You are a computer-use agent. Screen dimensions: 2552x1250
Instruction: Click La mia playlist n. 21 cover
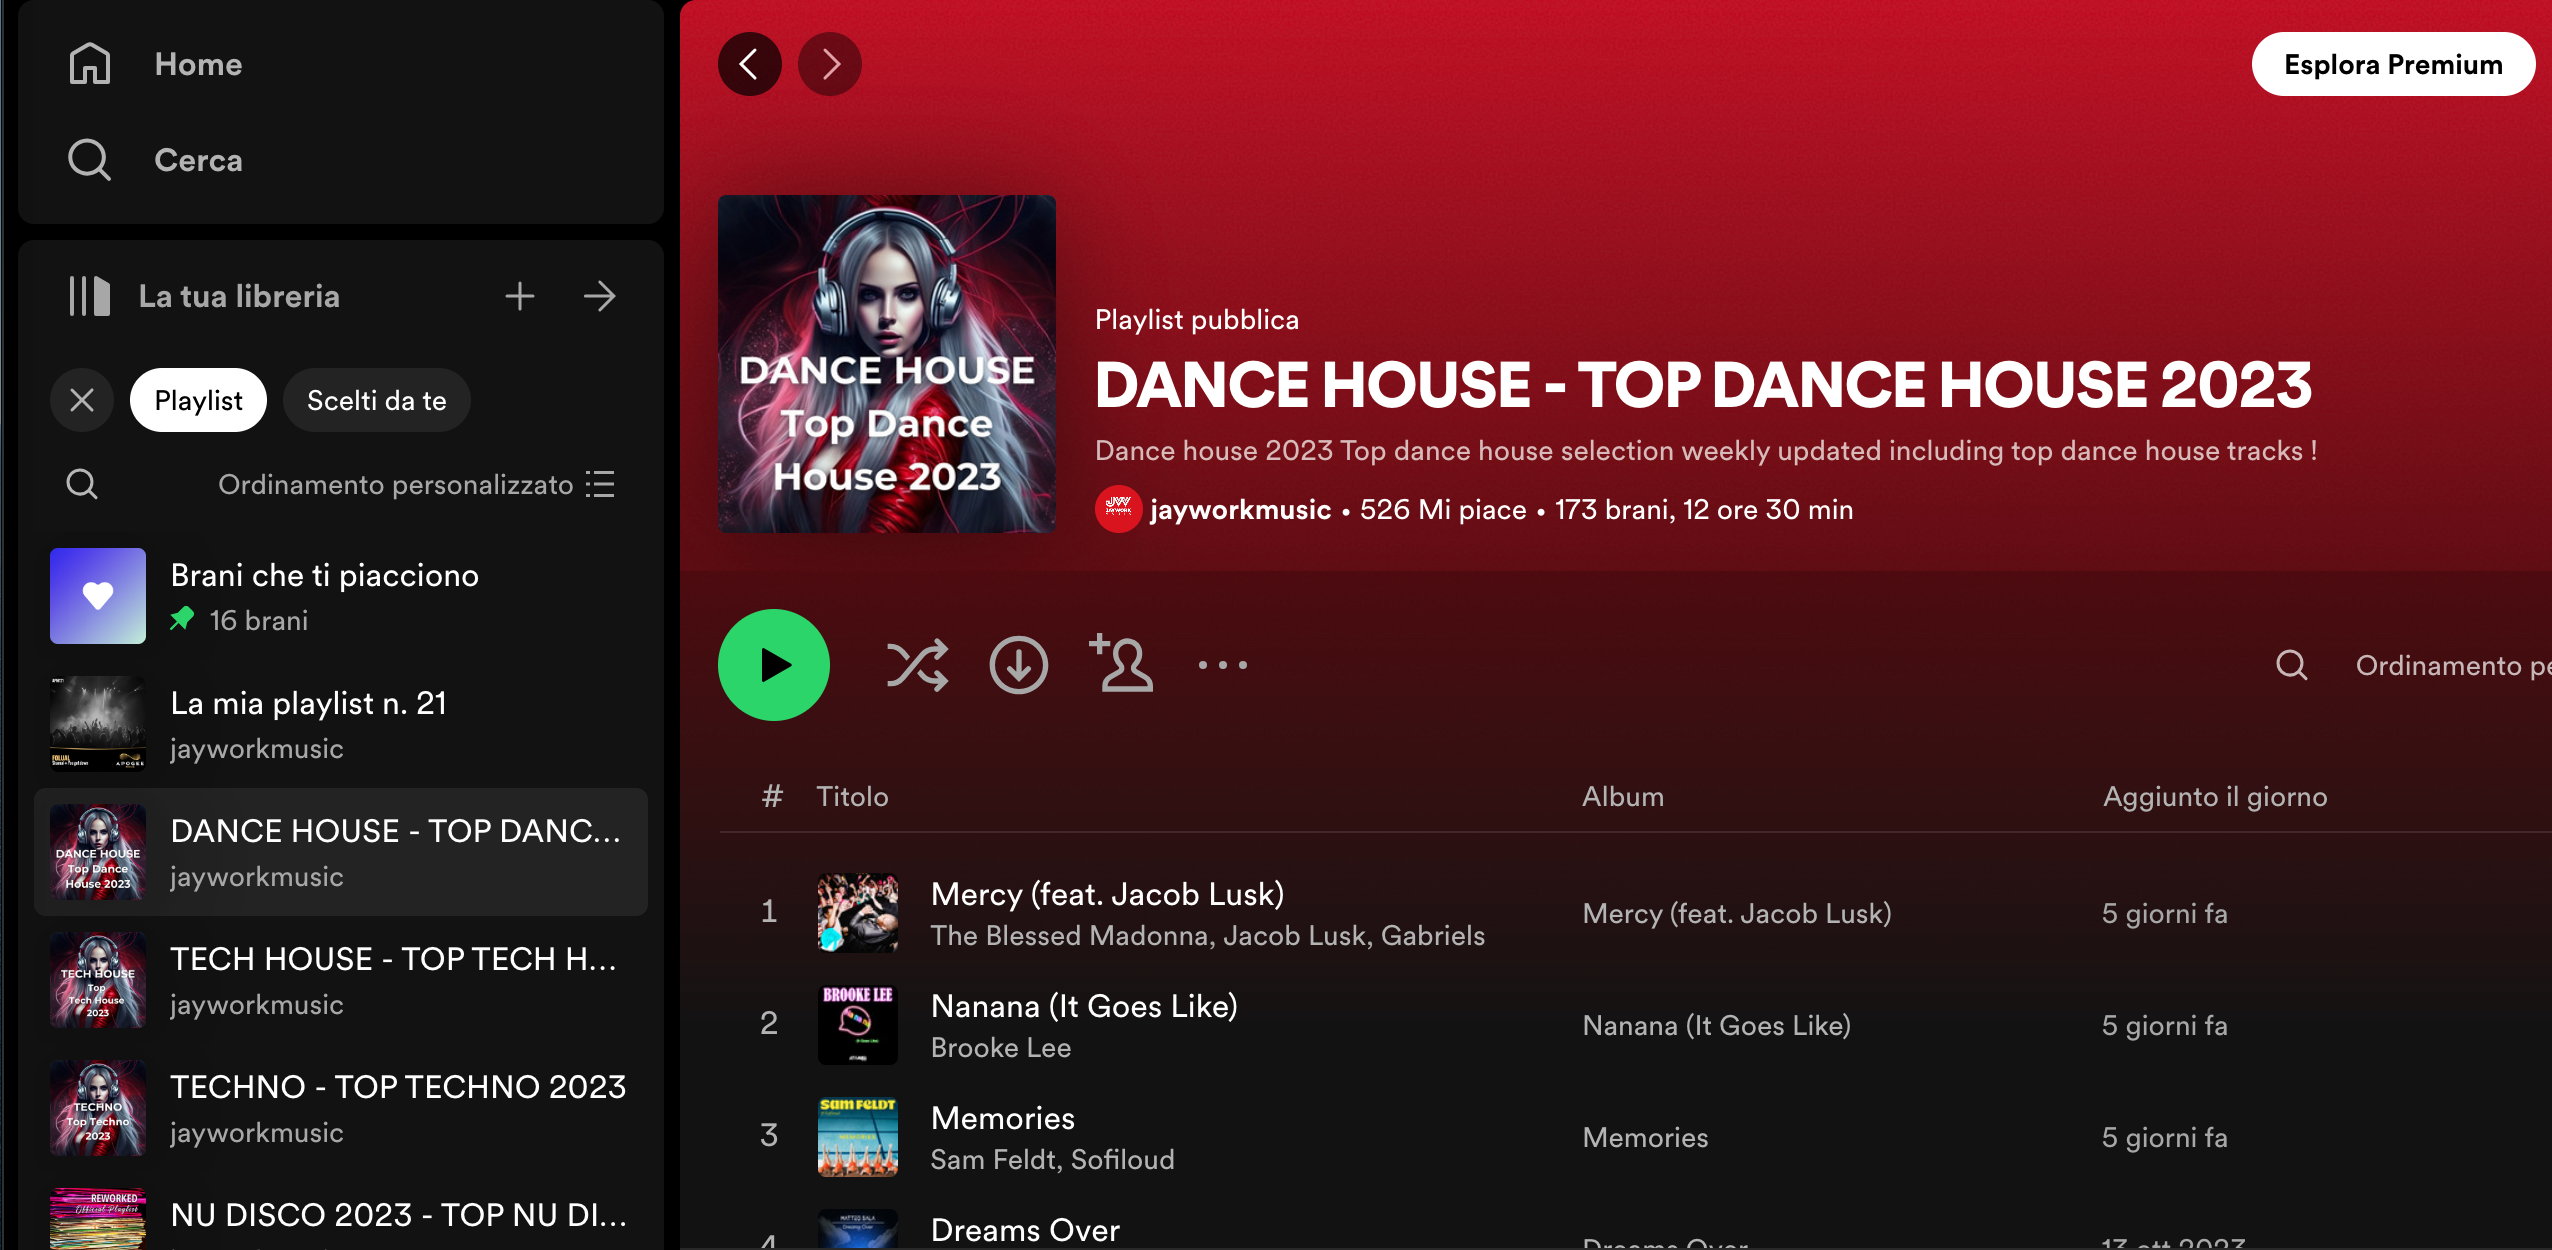(x=98, y=724)
